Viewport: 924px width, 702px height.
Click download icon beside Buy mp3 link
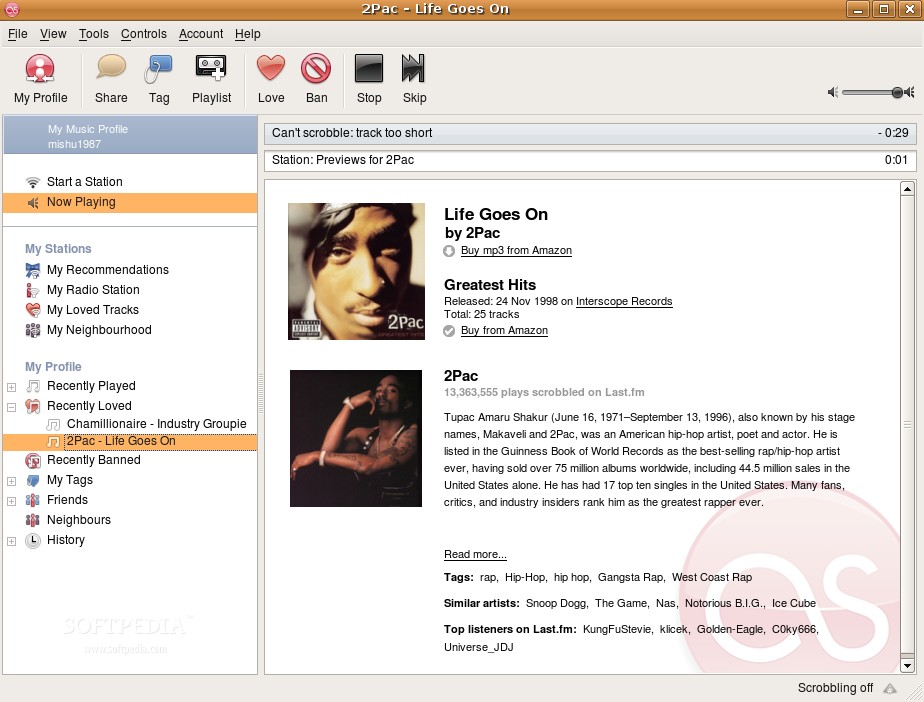tap(449, 251)
